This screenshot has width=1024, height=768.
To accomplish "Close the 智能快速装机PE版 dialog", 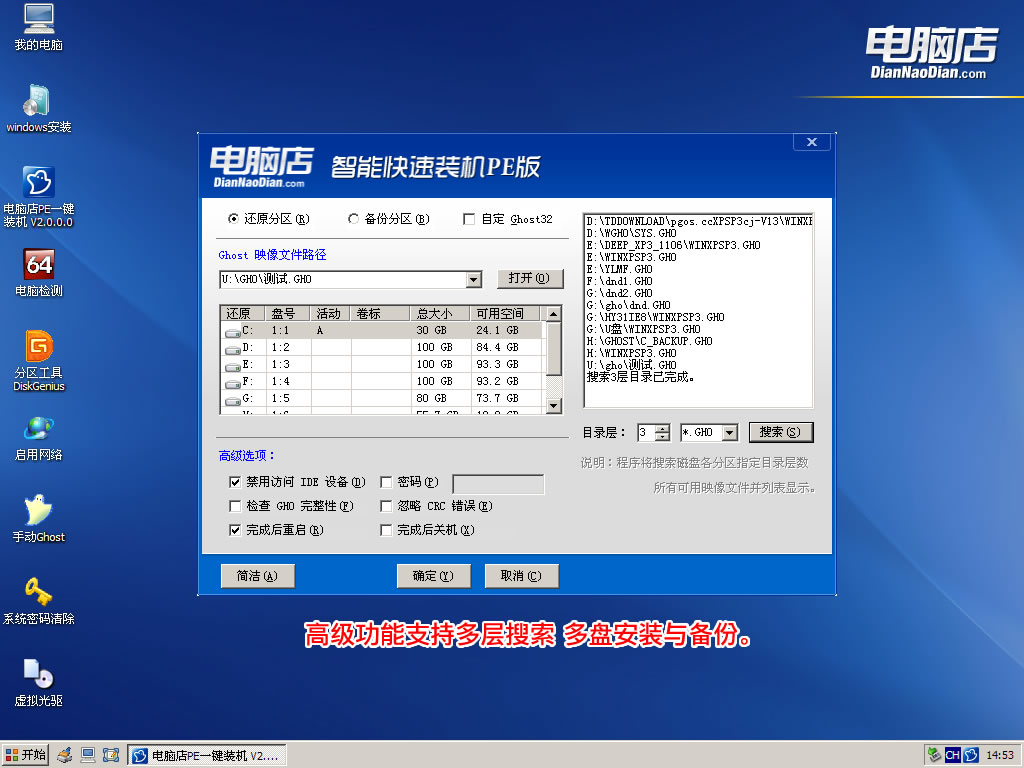I will click(812, 142).
